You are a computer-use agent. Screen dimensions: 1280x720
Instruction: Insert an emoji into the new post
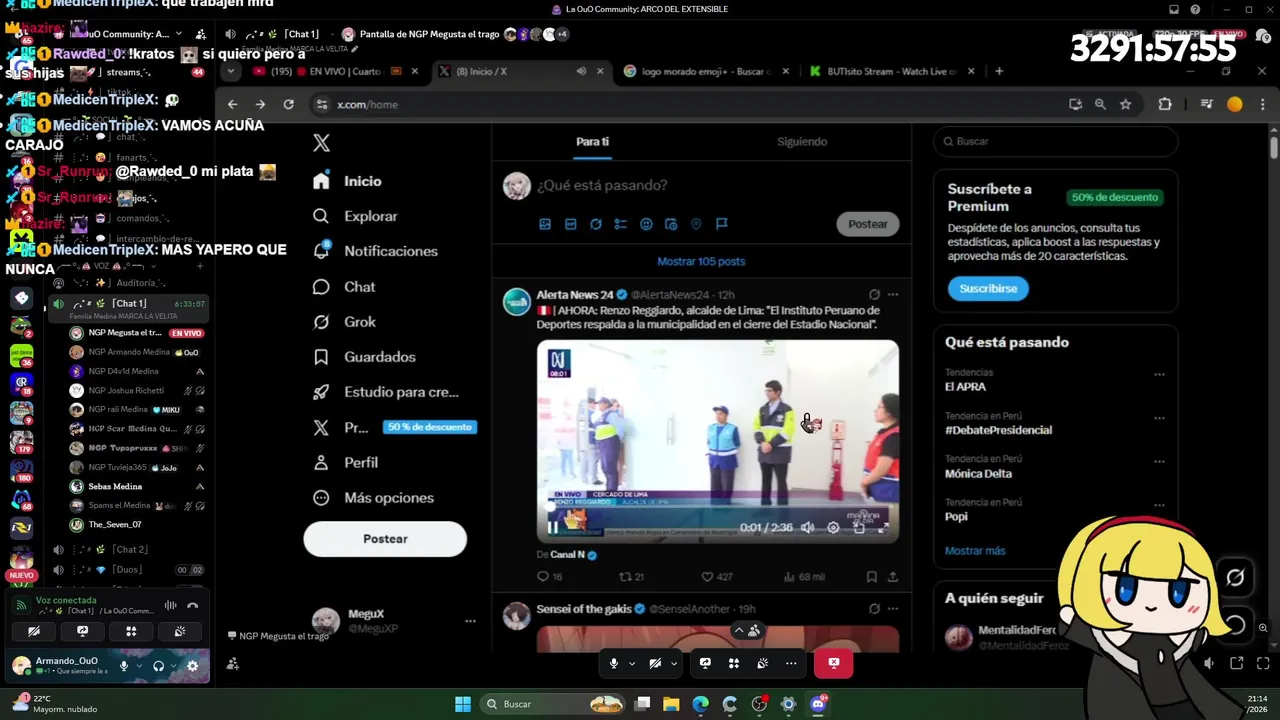tap(646, 224)
